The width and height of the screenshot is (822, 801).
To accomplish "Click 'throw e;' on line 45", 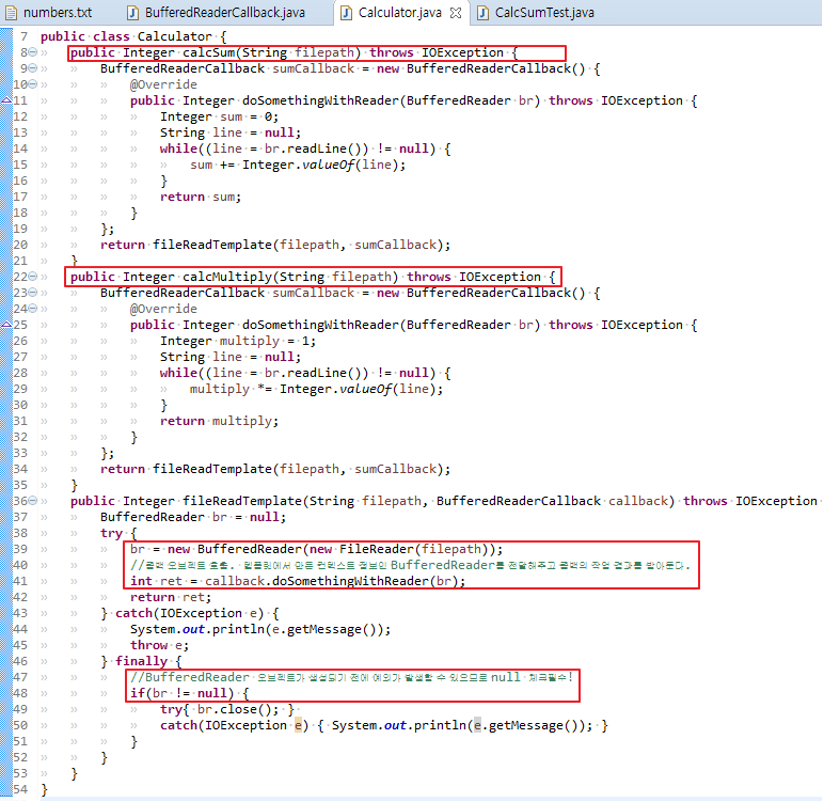I will (x=159, y=645).
